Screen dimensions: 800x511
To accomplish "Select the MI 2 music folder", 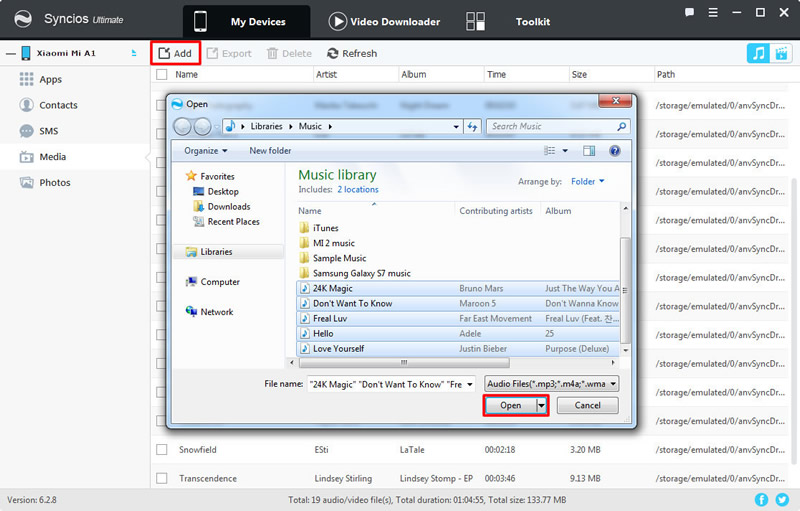I will click(x=333, y=243).
